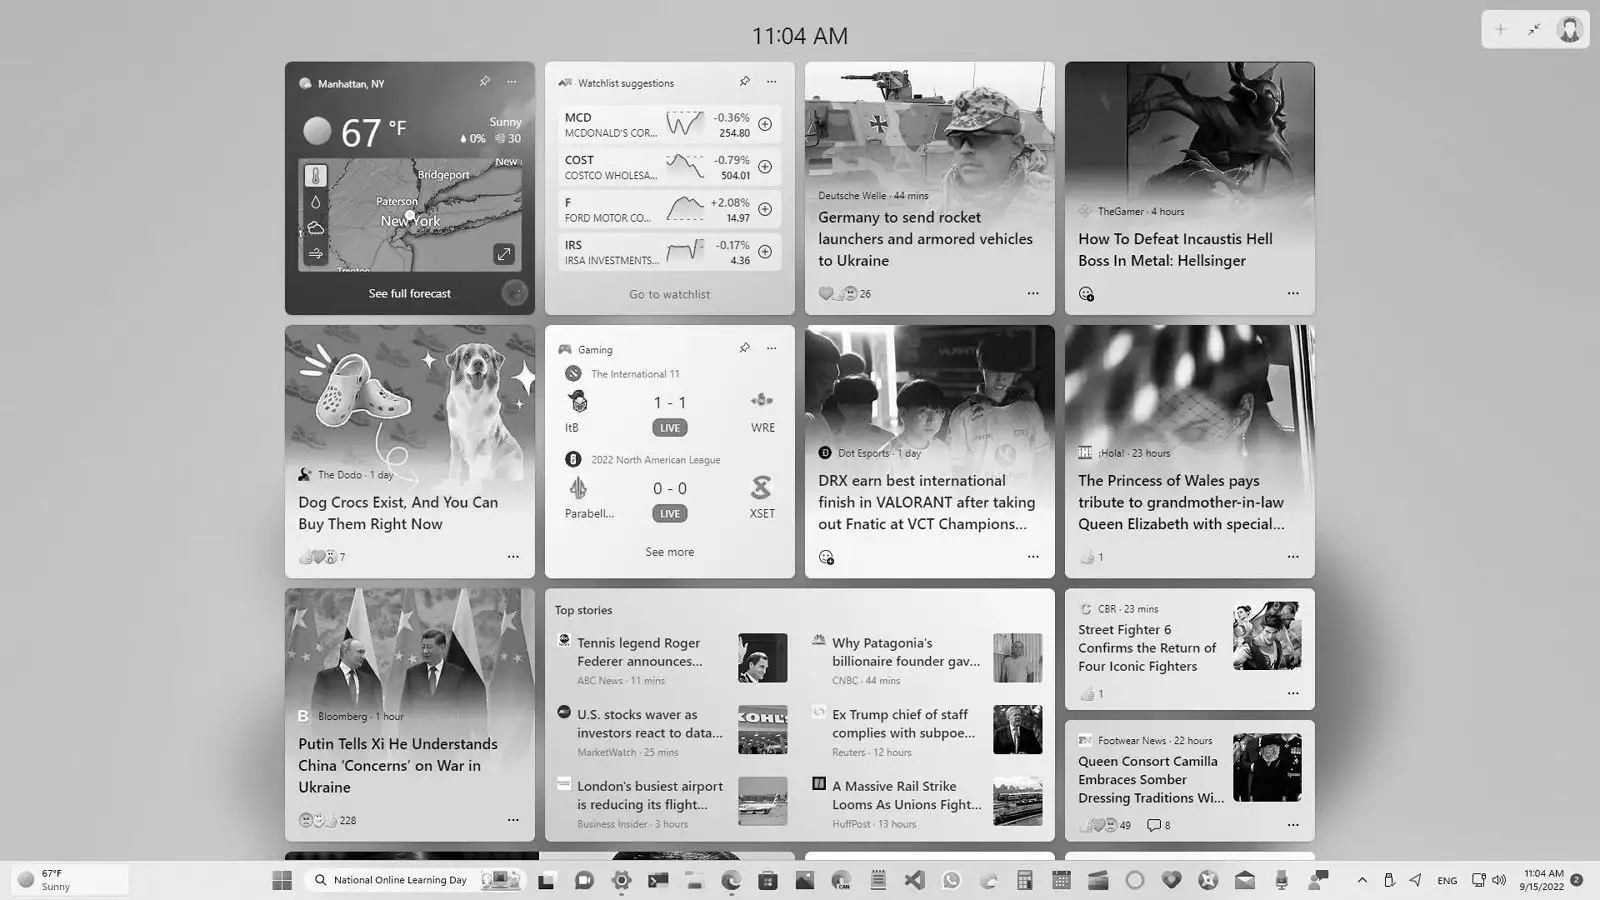Open Microsoft Store from taskbar
This screenshot has width=1600, height=900.
[x=767, y=880]
